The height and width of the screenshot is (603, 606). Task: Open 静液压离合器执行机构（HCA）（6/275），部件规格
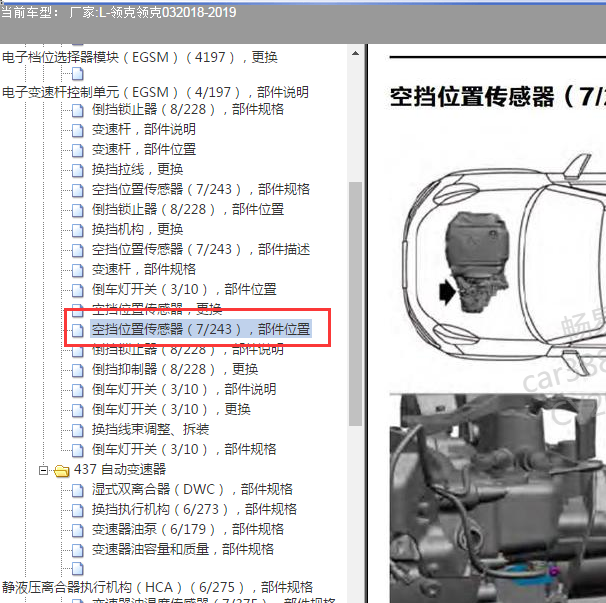tap(157, 588)
